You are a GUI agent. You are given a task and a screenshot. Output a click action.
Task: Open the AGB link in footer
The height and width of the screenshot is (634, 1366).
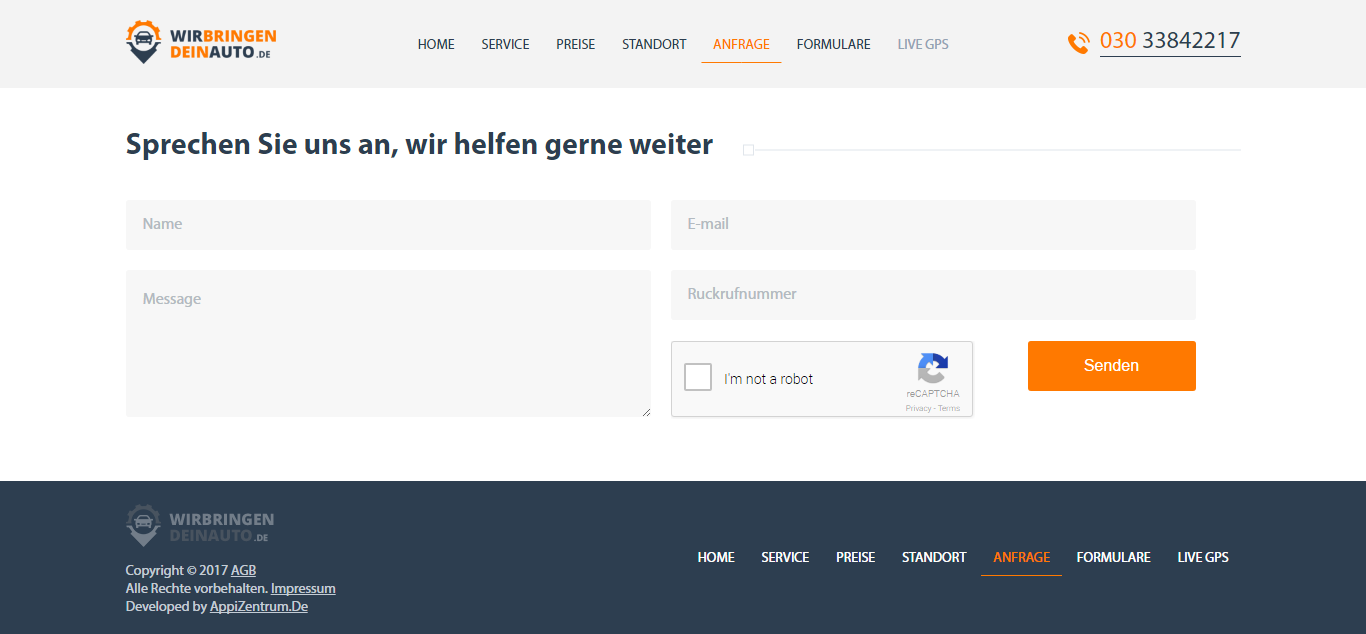coord(243,571)
